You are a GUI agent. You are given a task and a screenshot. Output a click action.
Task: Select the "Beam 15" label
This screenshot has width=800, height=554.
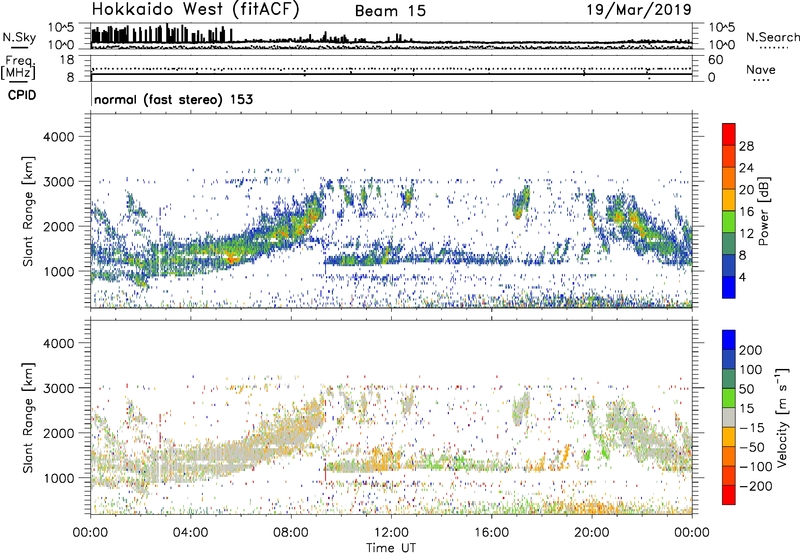[x=390, y=11]
